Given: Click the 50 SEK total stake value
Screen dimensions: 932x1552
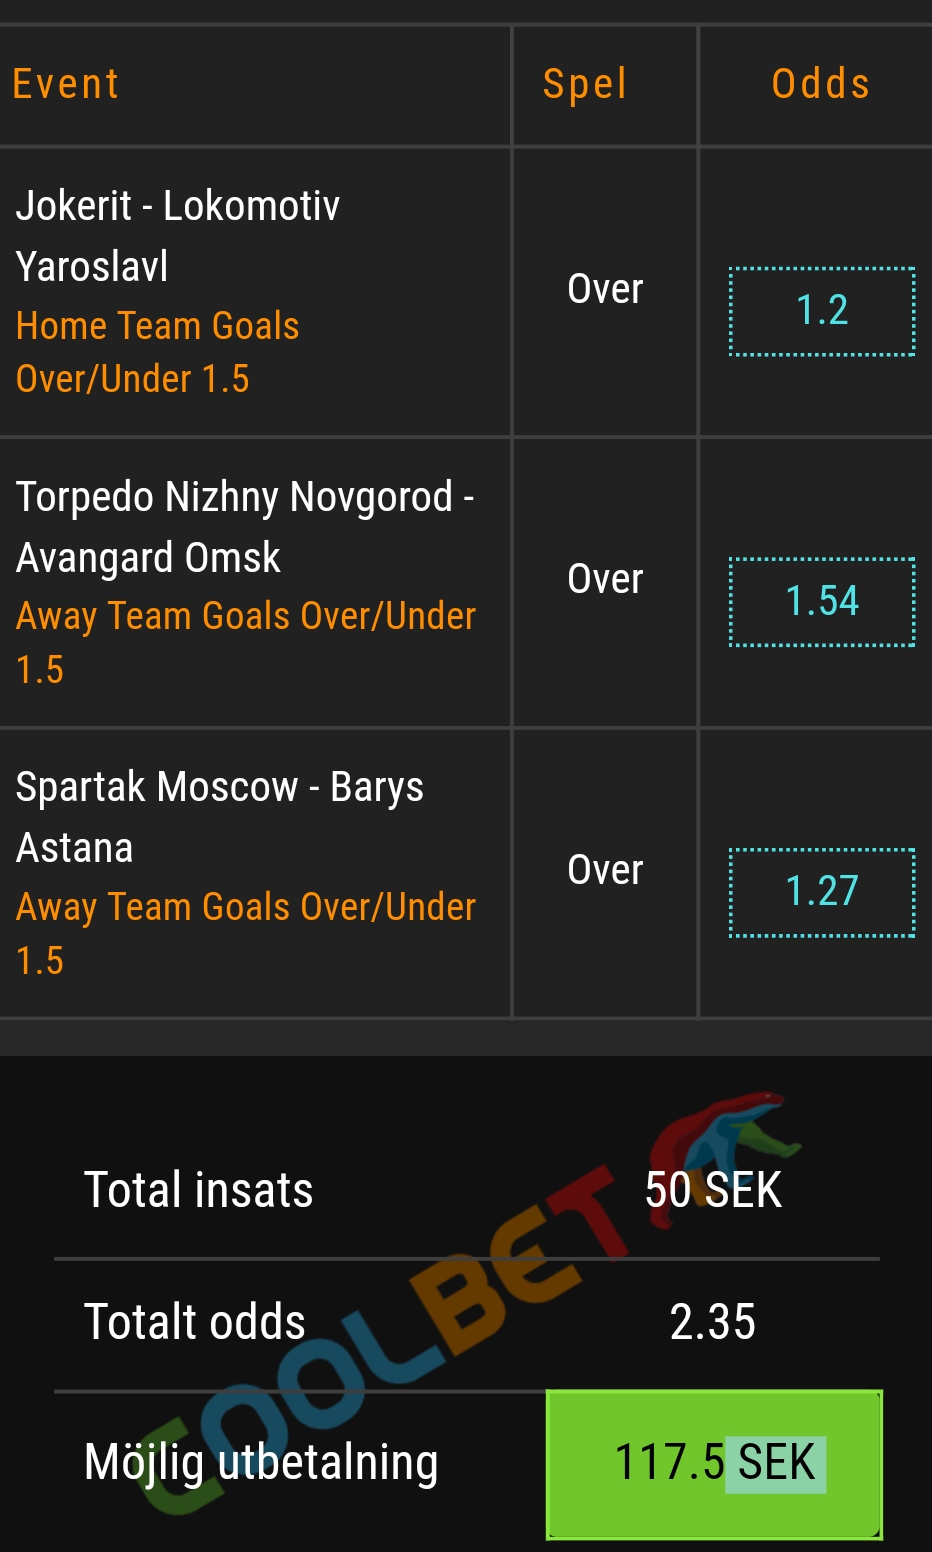Looking at the screenshot, I should click(x=713, y=1191).
